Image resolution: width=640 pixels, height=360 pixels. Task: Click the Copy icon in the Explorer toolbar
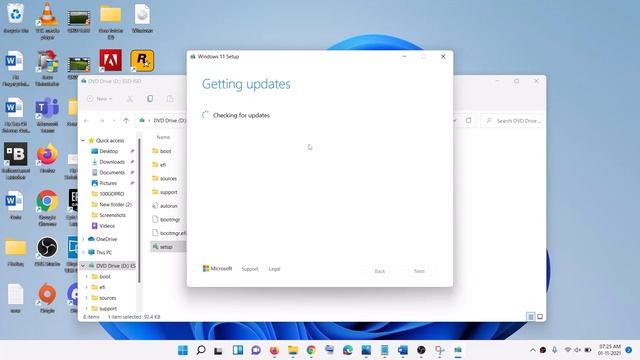[150, 99]
